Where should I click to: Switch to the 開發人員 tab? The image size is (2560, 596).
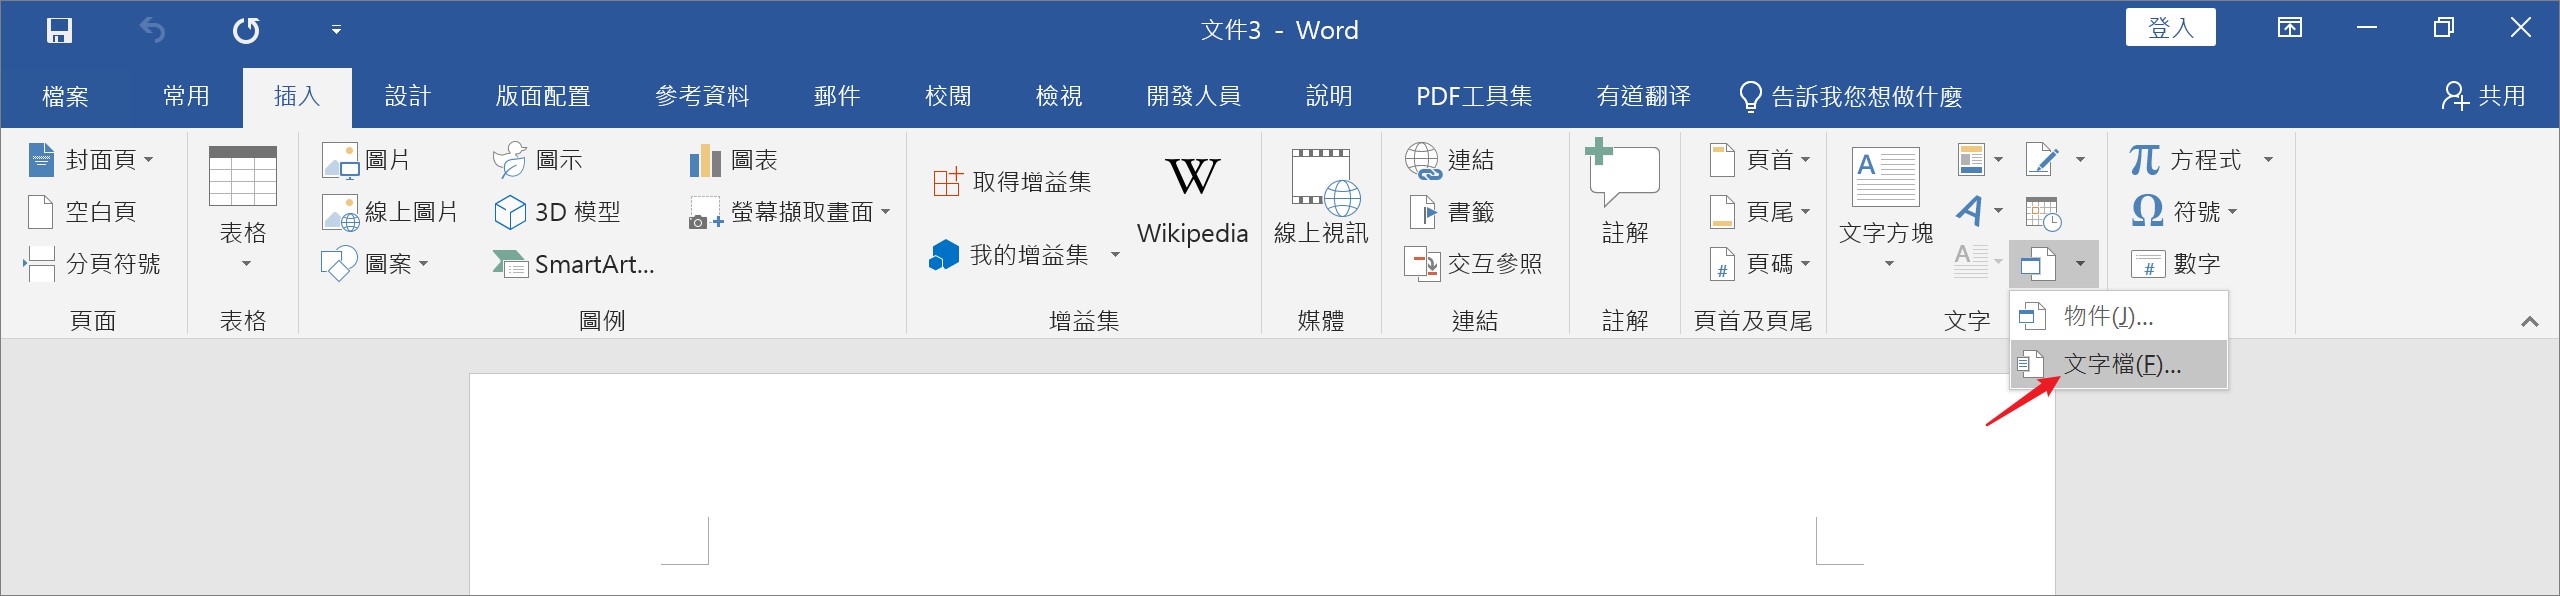click(x=1194, y=96)
